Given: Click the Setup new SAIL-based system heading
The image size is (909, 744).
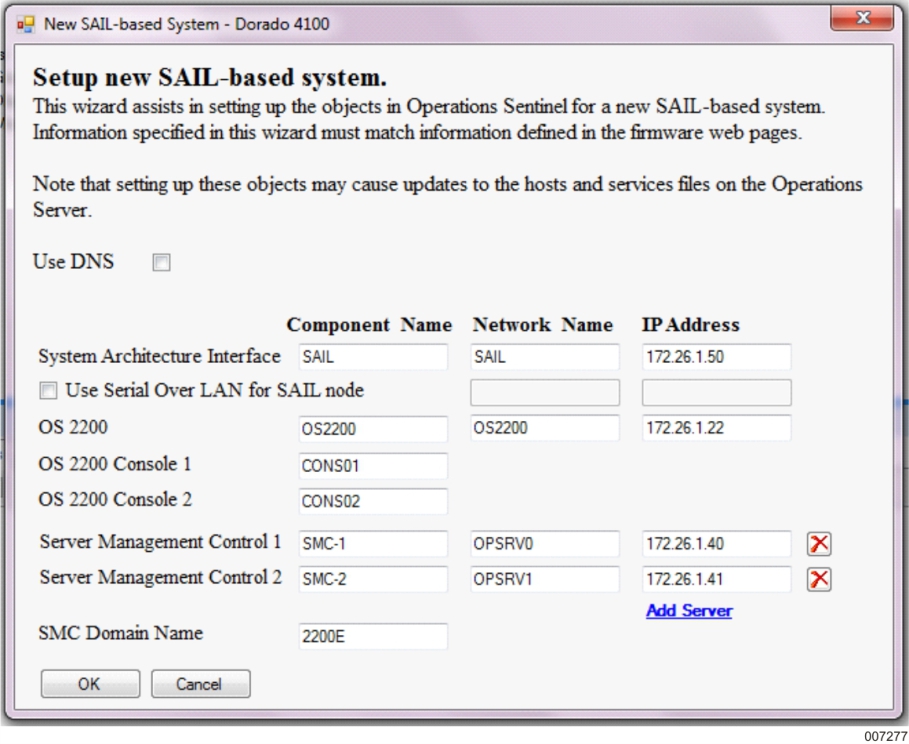Looking at the screenshot, I should pyautogui.click(x=210, y=78).
